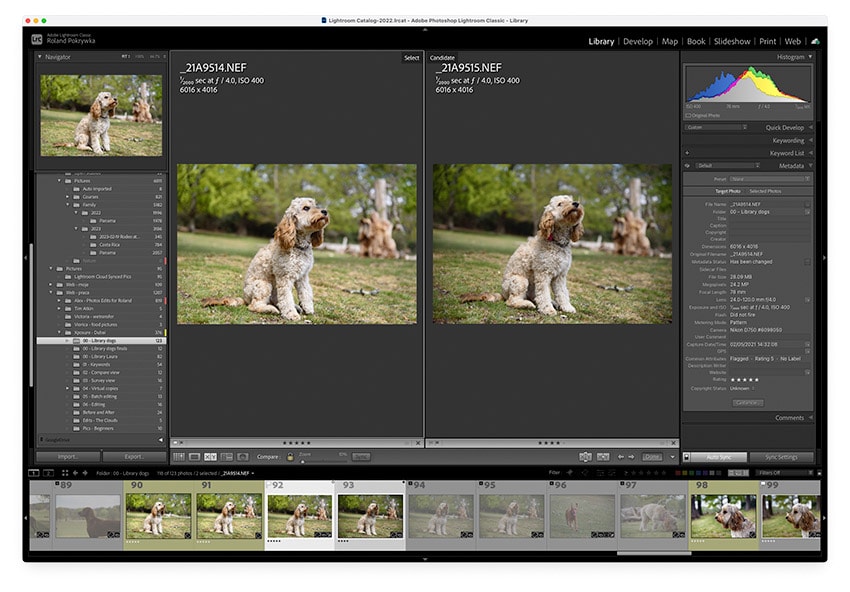The image size is (850, 592).
Task: Click the plus icon on the Keyword List panel
Action: [687, 153]
